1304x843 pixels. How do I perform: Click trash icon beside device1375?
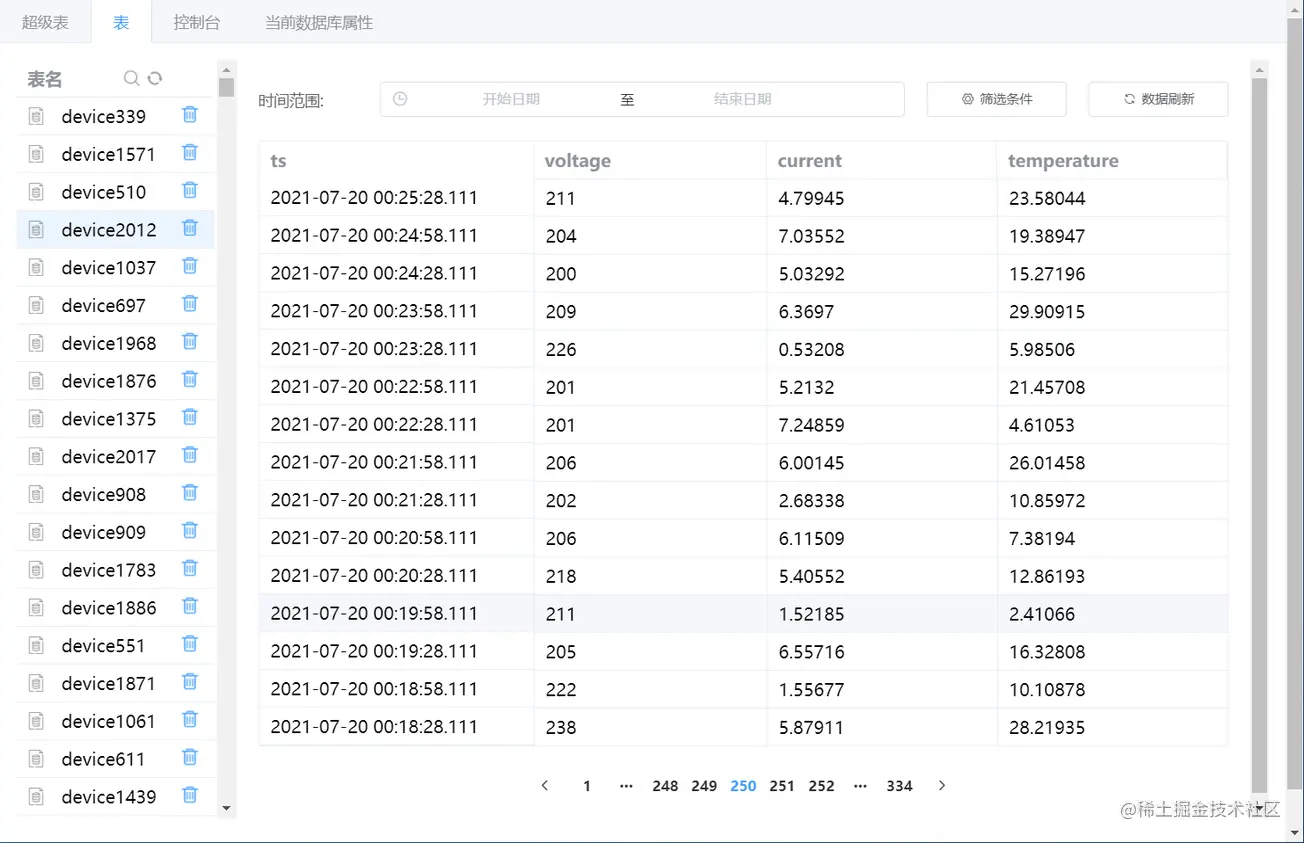click(x=190, y=417)
